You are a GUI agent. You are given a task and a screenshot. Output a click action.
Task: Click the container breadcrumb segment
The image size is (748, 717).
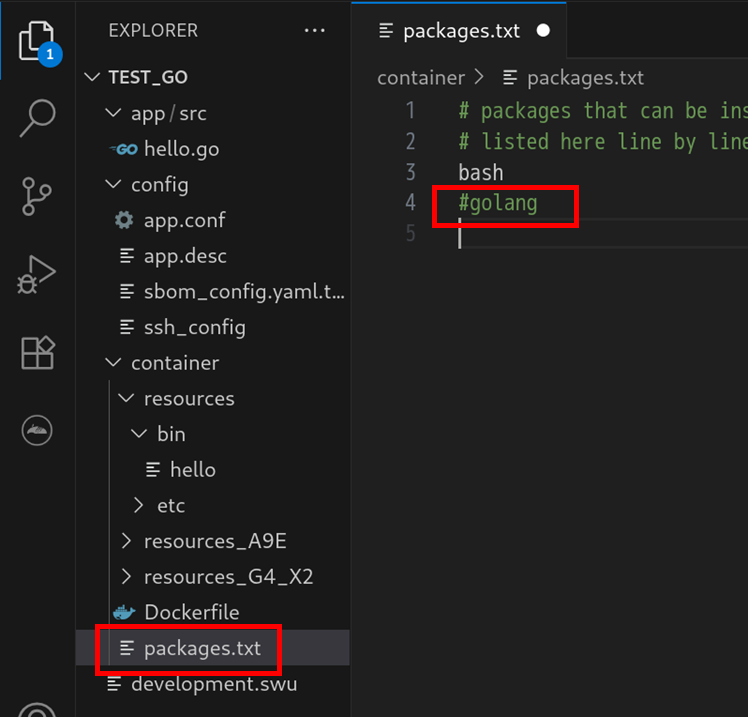click(421, 78)
